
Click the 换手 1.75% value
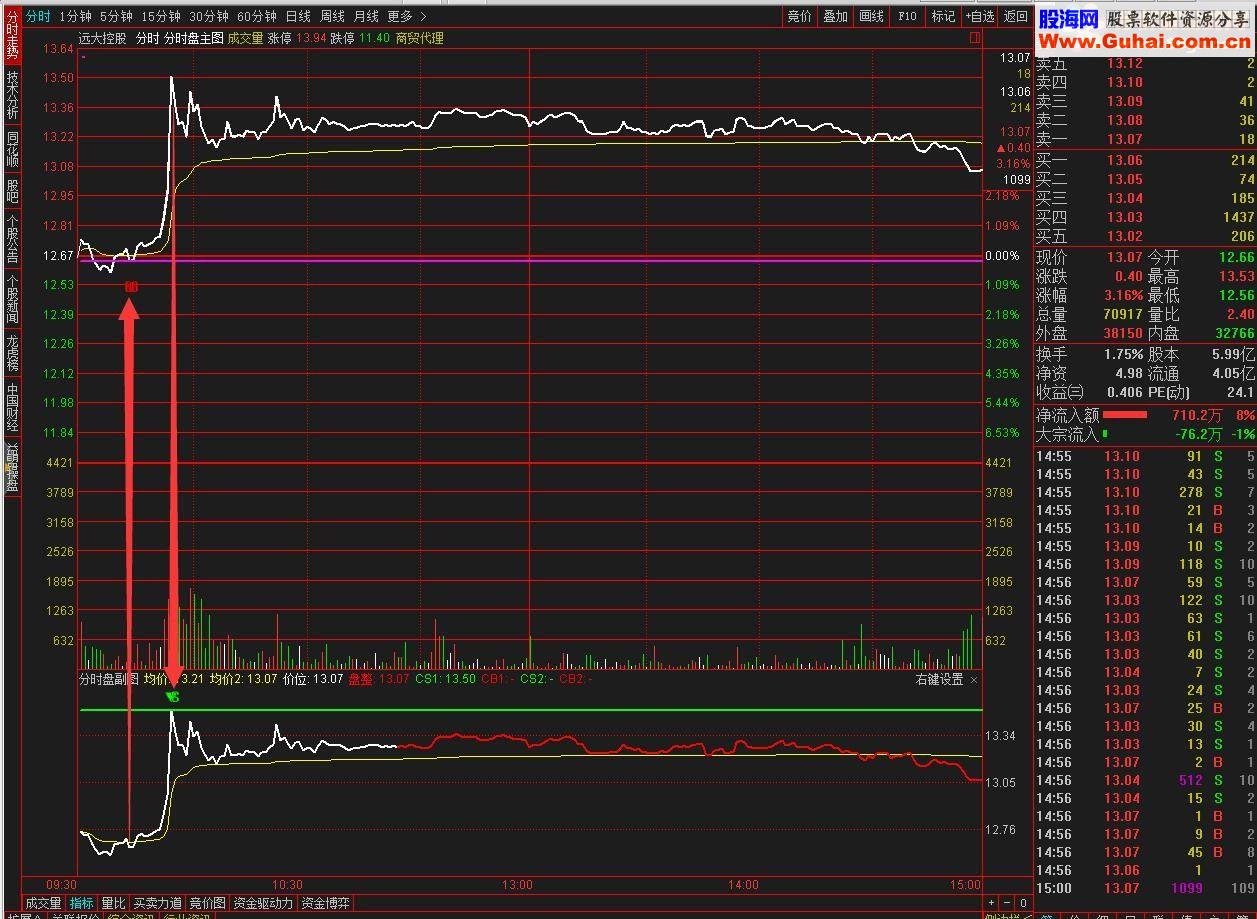1124,354
